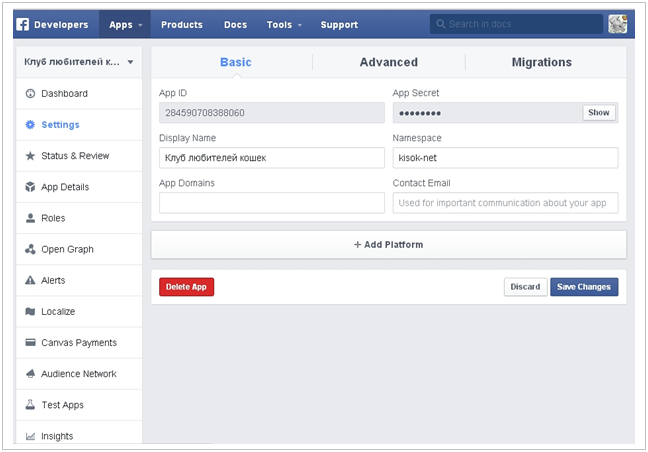Viewport: 648px width, 452px height.
Task: Open Audience Network section
Action: (x=79, y=373)
